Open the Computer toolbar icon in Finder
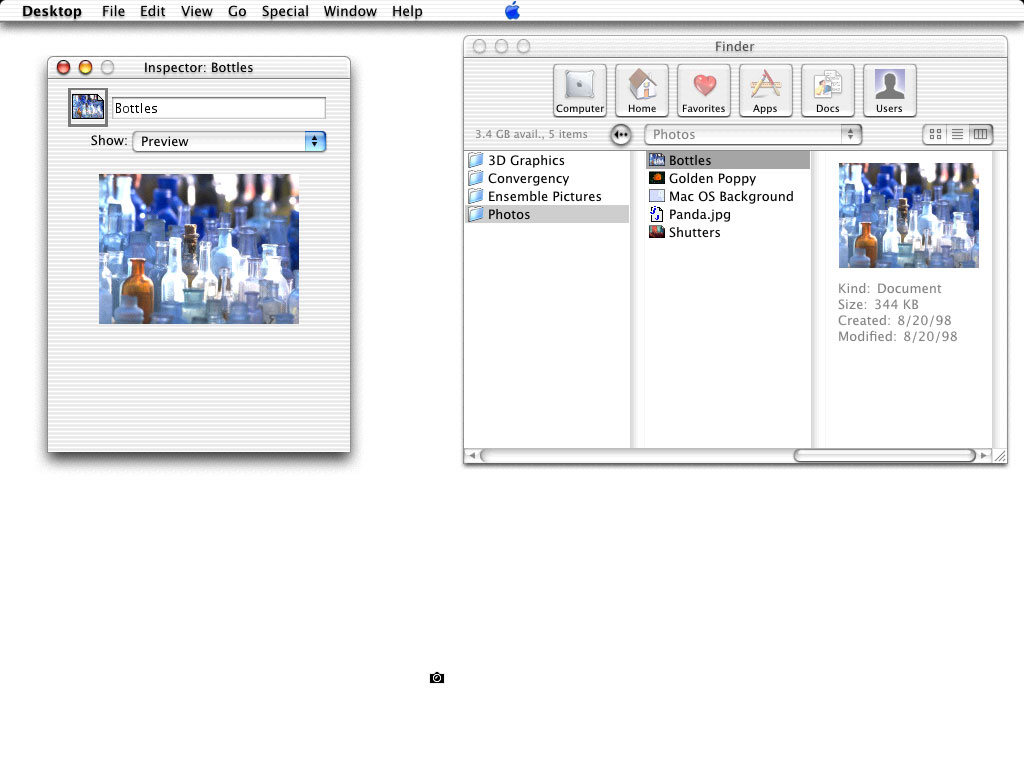 580,90
